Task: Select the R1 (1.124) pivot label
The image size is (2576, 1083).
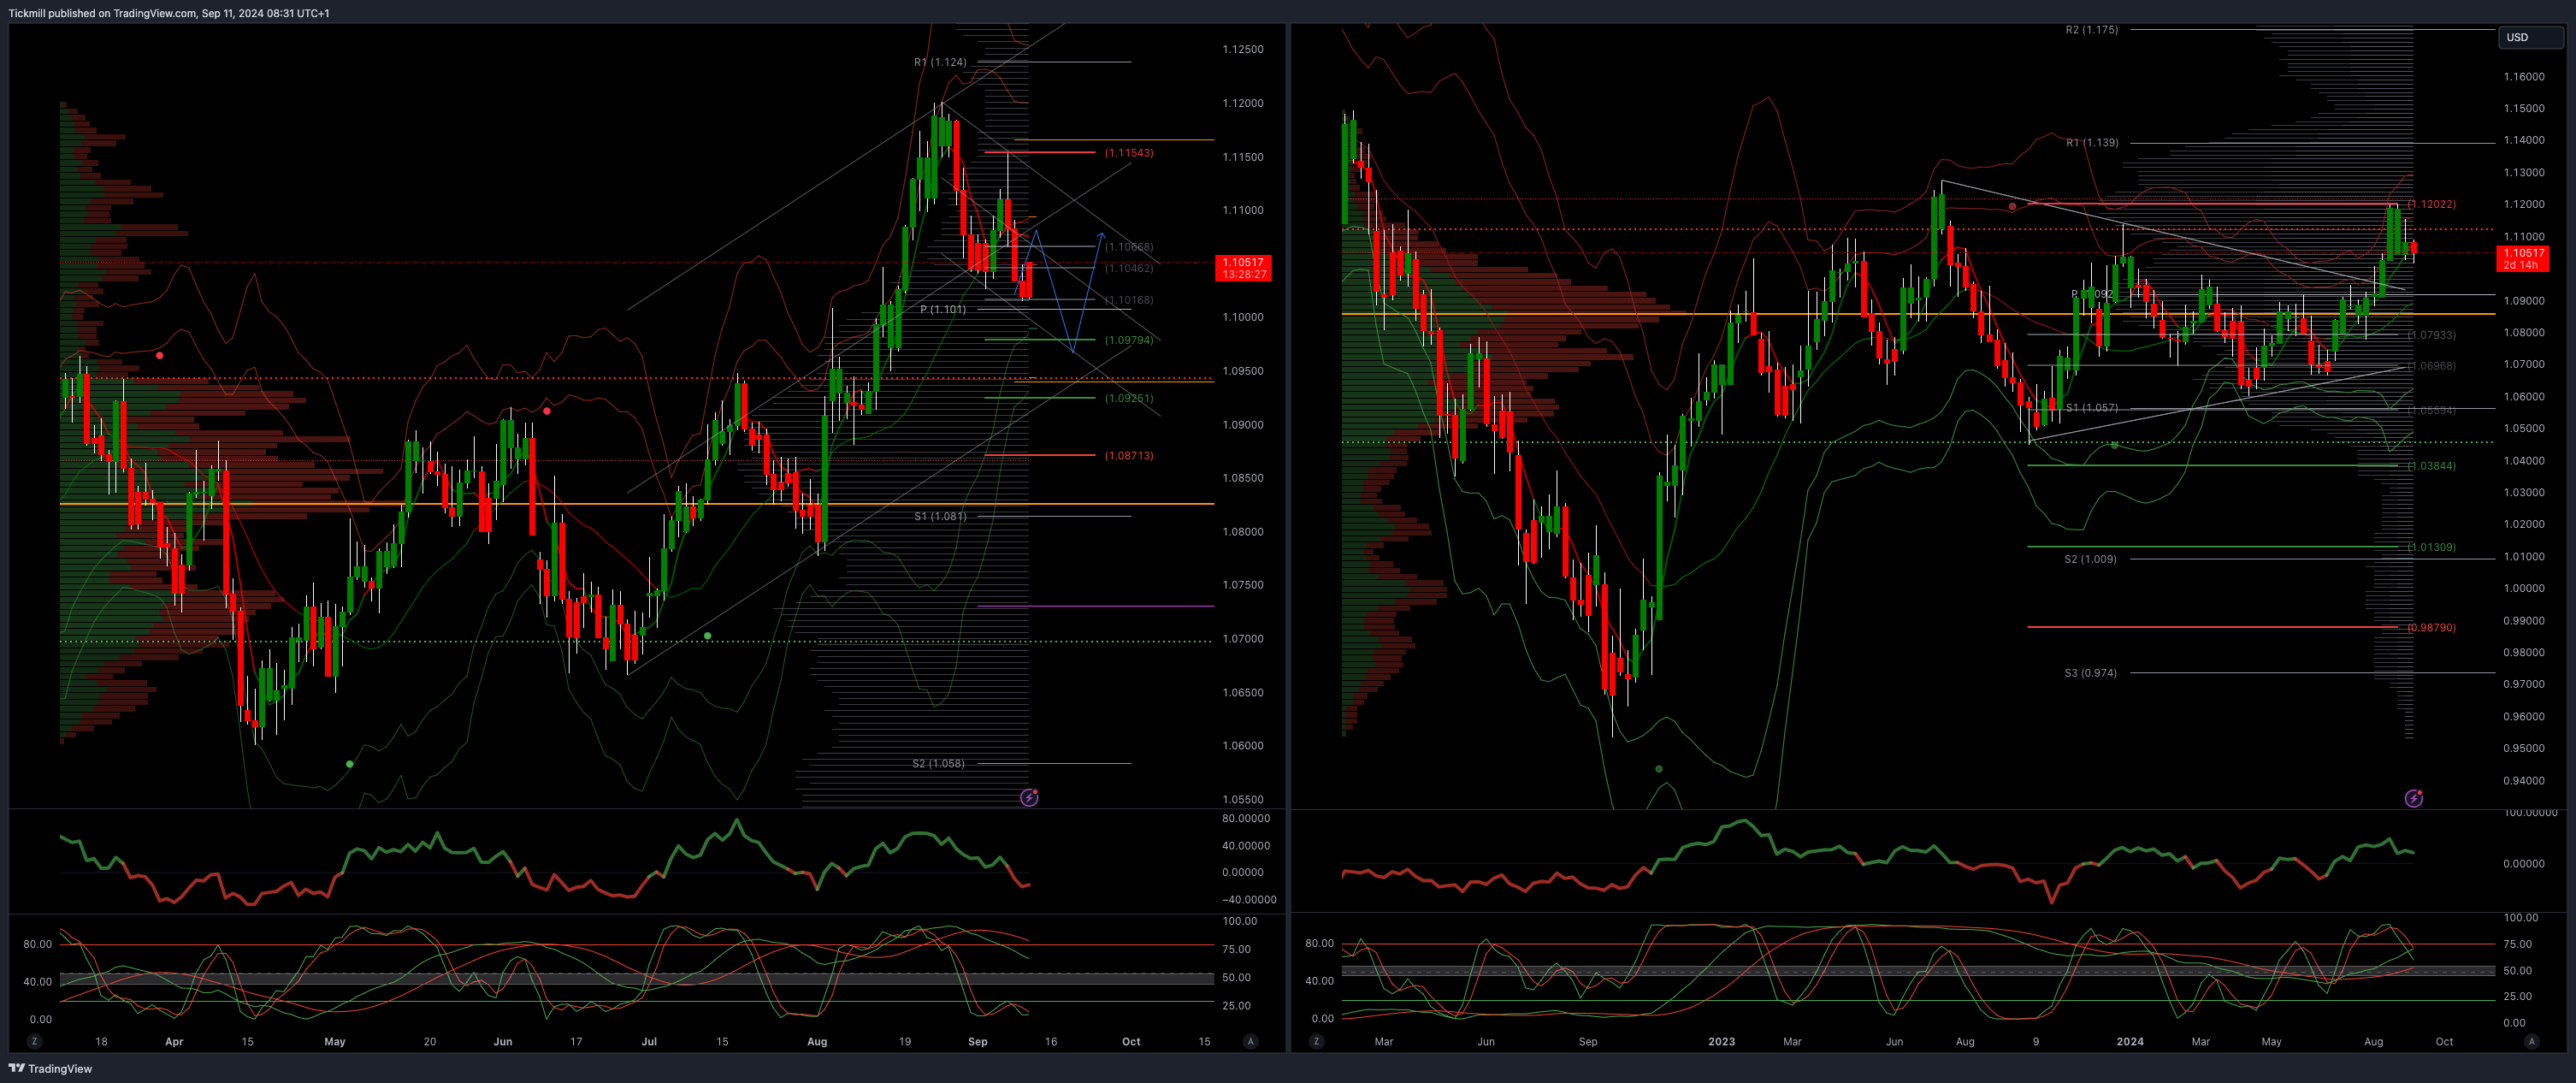Action: (x=940, y=62)
